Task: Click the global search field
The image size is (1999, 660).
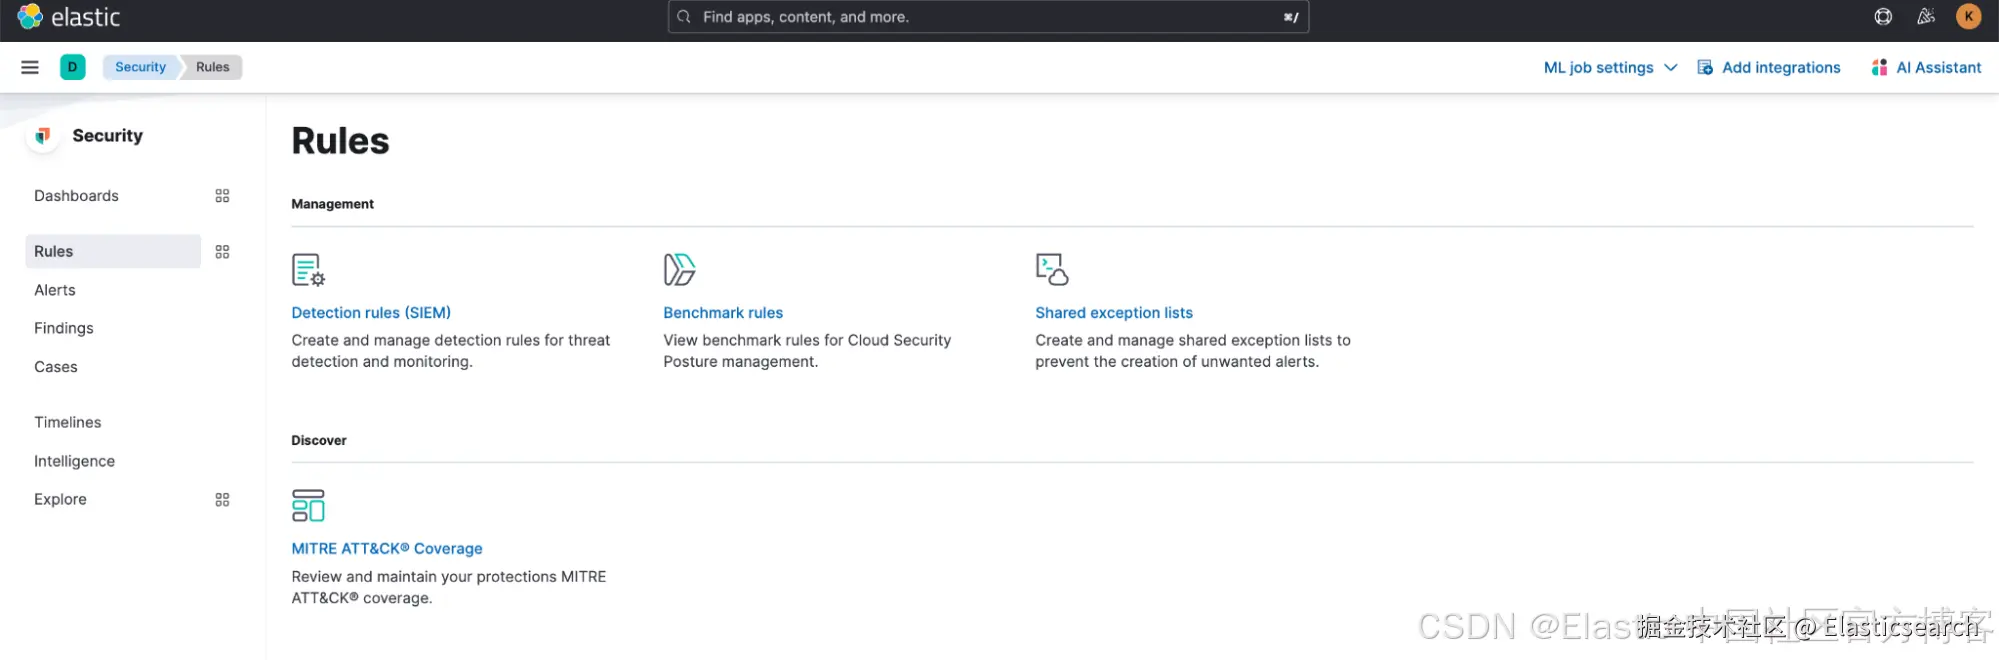Action: click(x=988, y=17)
